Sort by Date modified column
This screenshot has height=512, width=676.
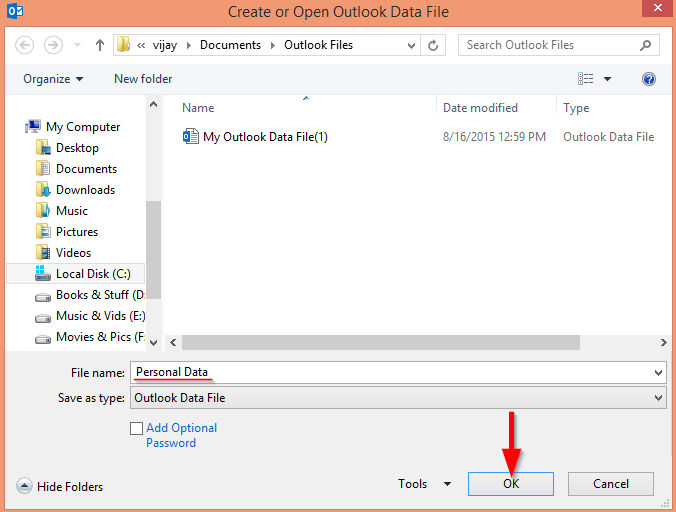click(x=480, y=108)
